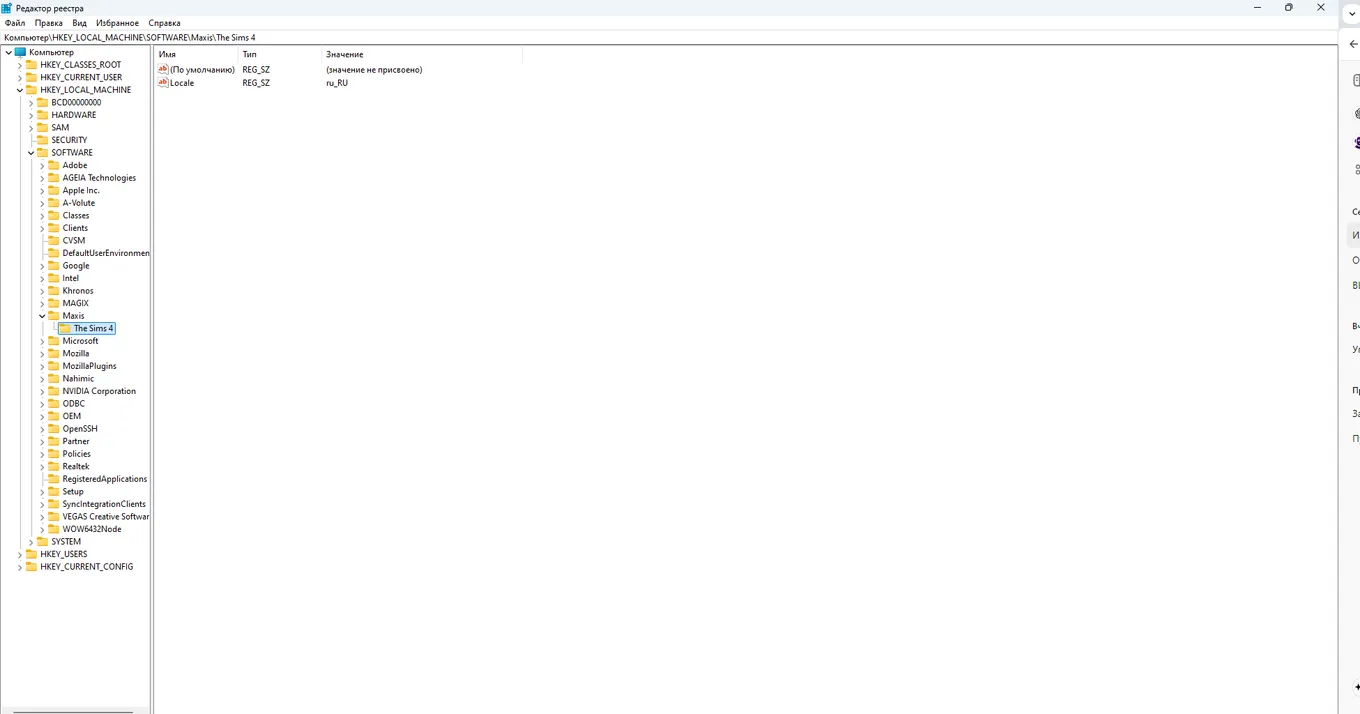Image resolution: width=1360 pixels, height=714 pixels.
Task: Click the open folder icon of The Sims 4
Action: (65, 328)
